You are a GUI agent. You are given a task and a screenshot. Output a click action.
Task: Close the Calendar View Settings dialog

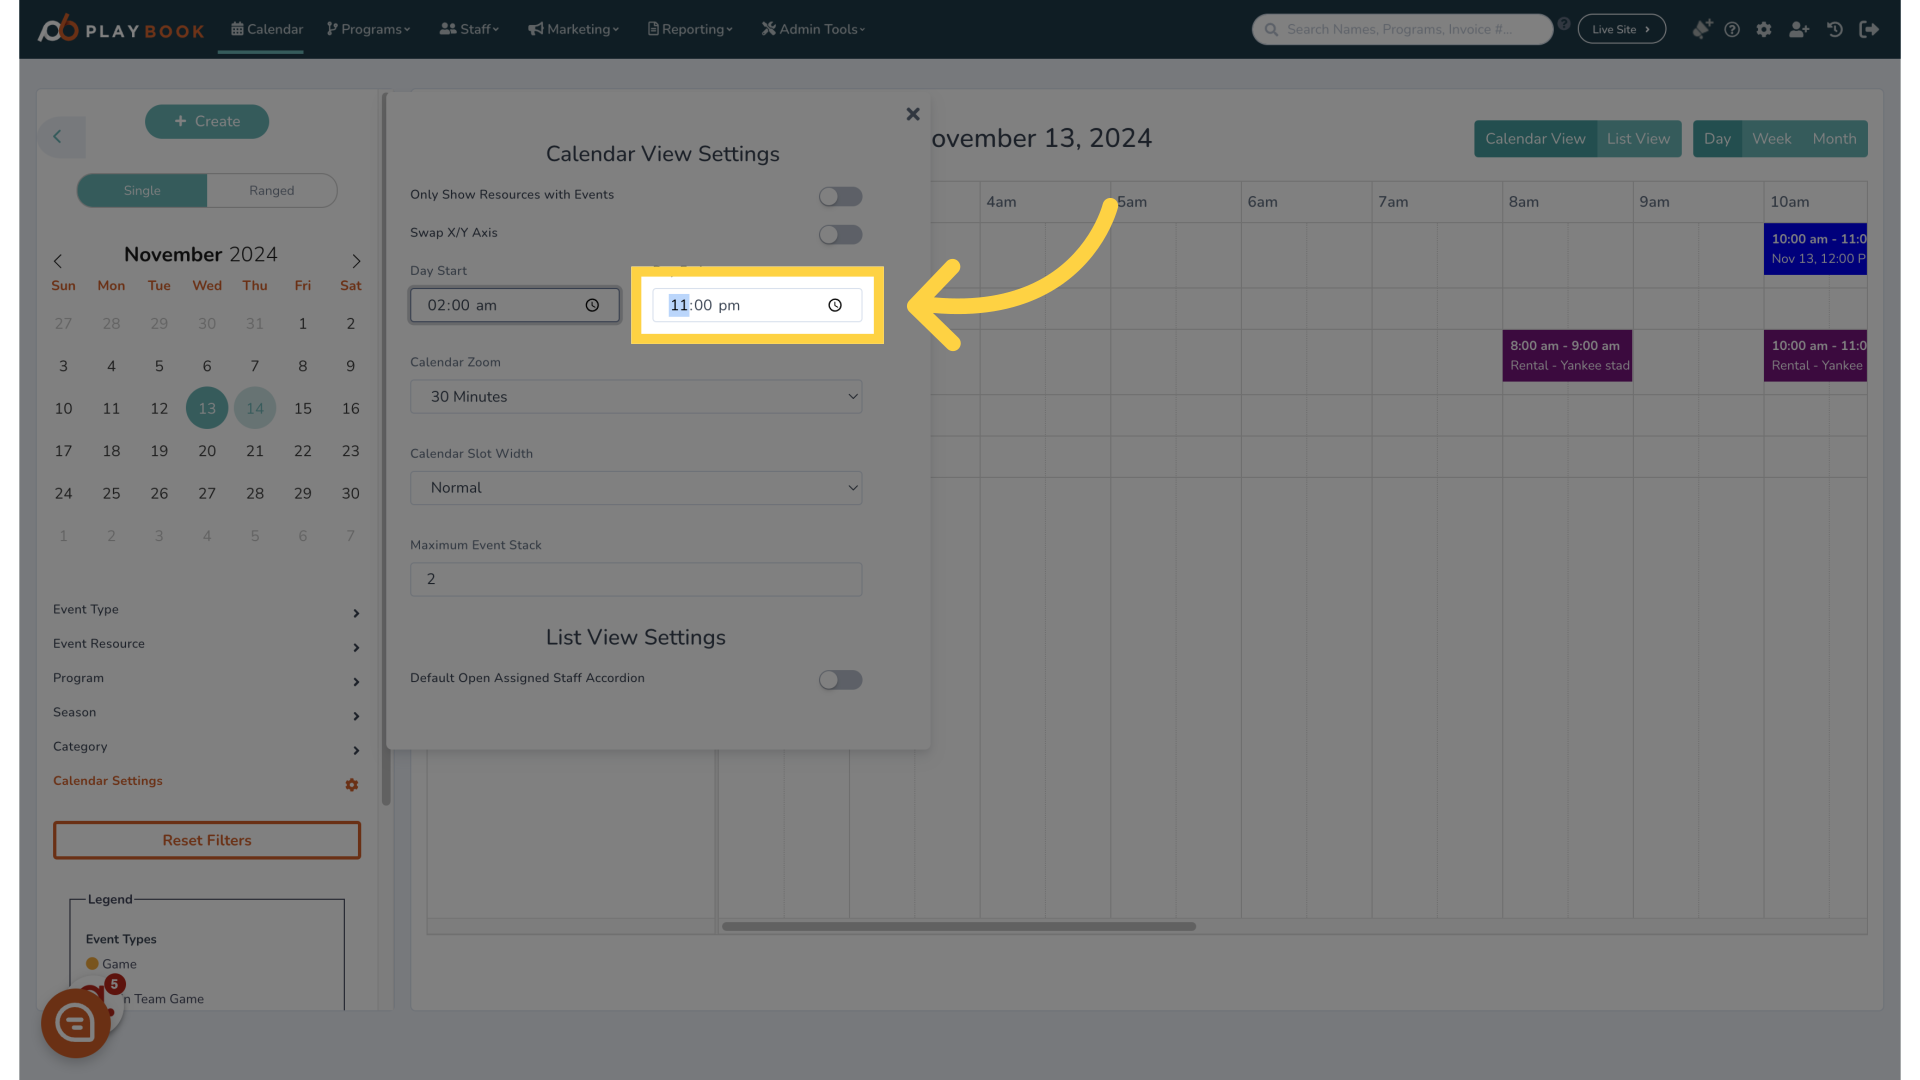(x=913, y=115)
